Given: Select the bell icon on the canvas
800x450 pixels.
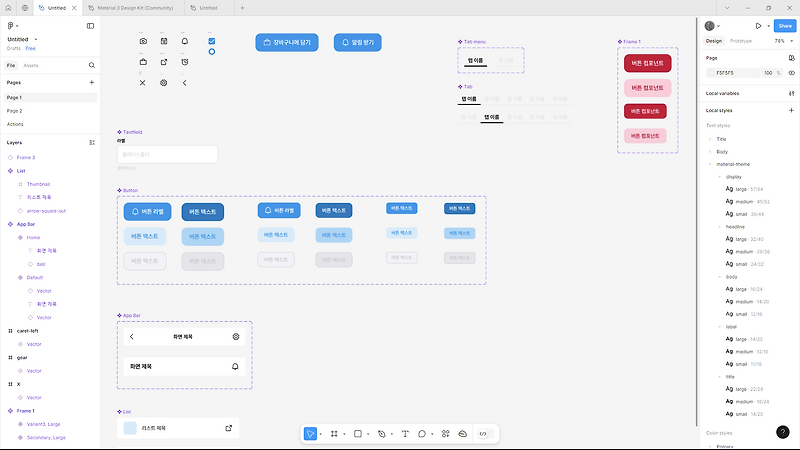Looking at the screenshot, I should 185,41.
